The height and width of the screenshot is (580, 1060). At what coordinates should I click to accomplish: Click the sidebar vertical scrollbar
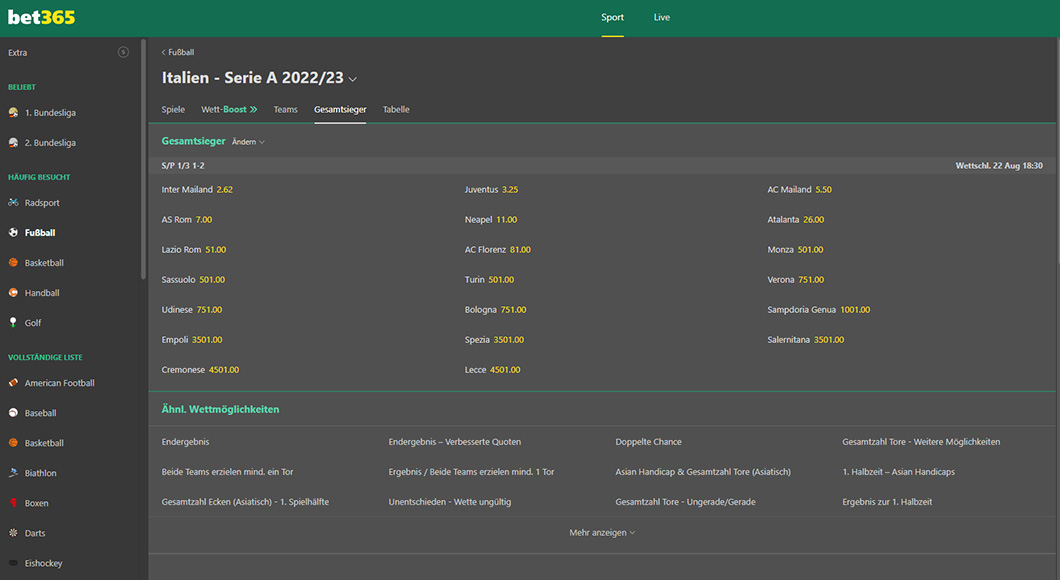[x=143, y=159]
